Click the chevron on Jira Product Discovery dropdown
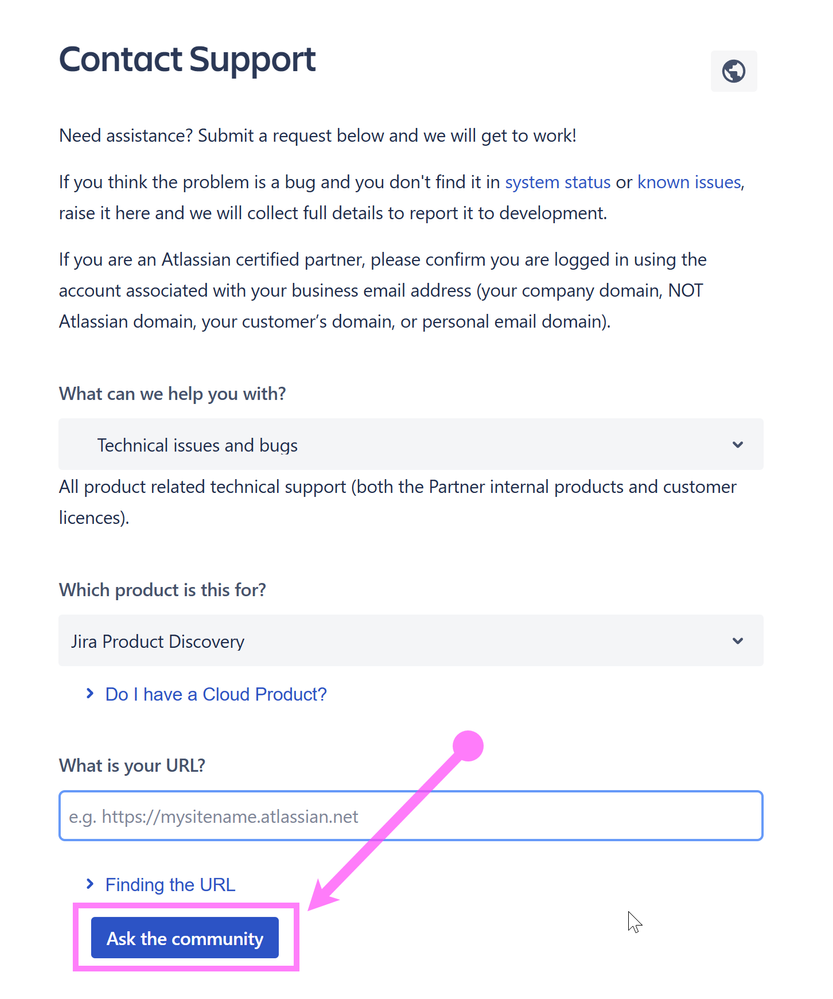The image size is (833, 999). tap(737, 641)
